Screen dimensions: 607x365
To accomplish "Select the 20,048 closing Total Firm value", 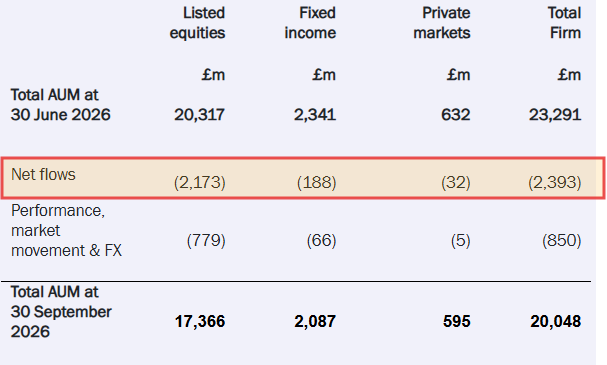I will pyautogui.click(x=556, y=321).
